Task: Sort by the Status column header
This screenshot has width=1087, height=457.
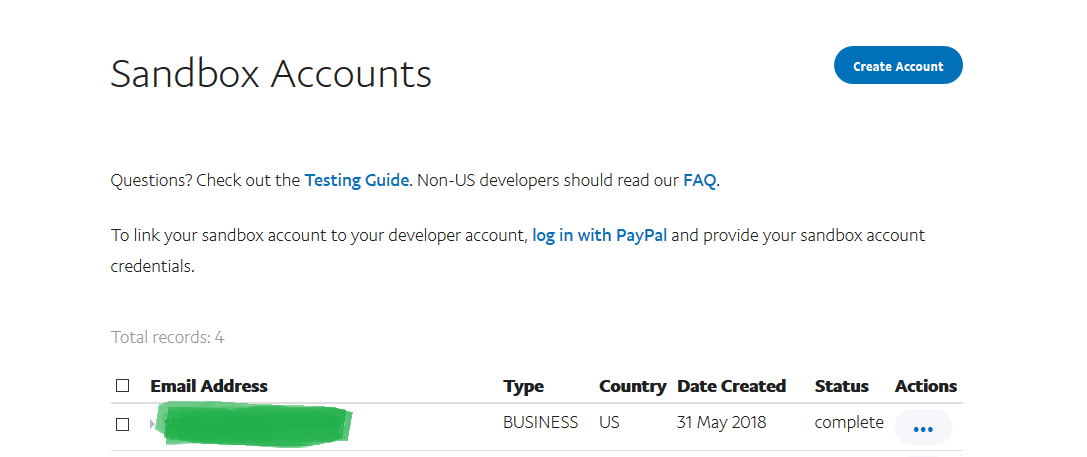Action: coord(841,386)
